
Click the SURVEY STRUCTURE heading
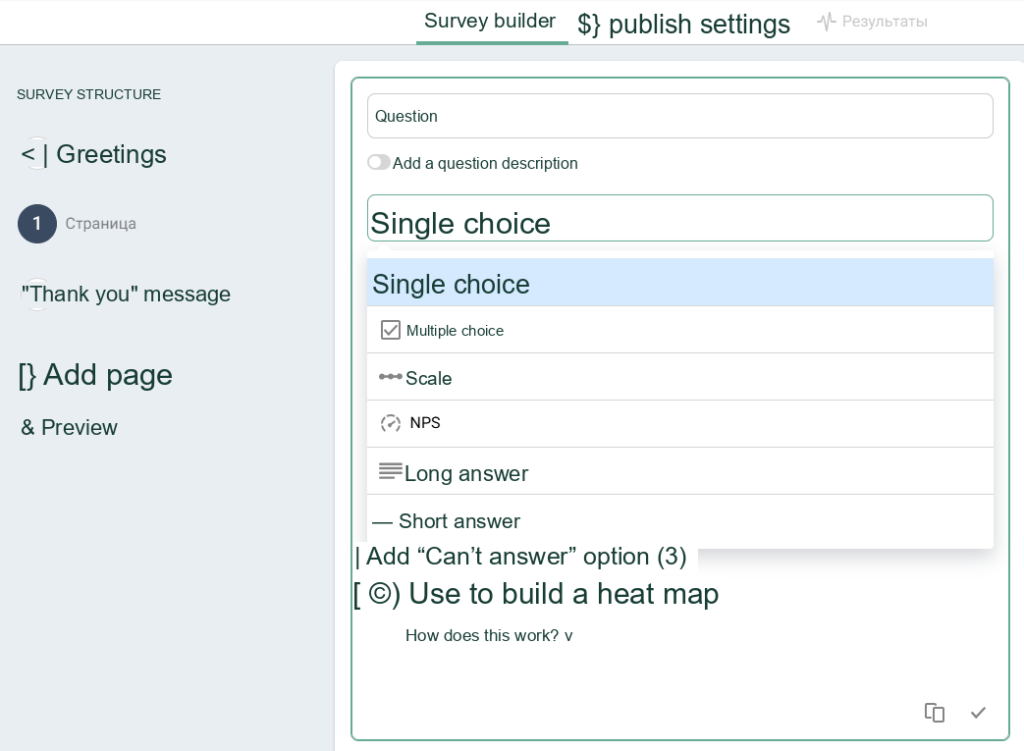pos(89,94)
